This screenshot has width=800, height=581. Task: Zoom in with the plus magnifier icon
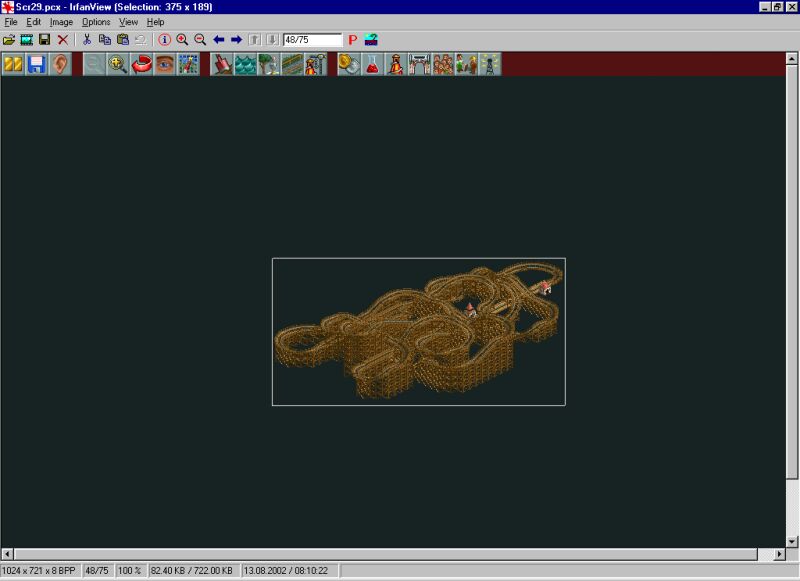point(182,40)
